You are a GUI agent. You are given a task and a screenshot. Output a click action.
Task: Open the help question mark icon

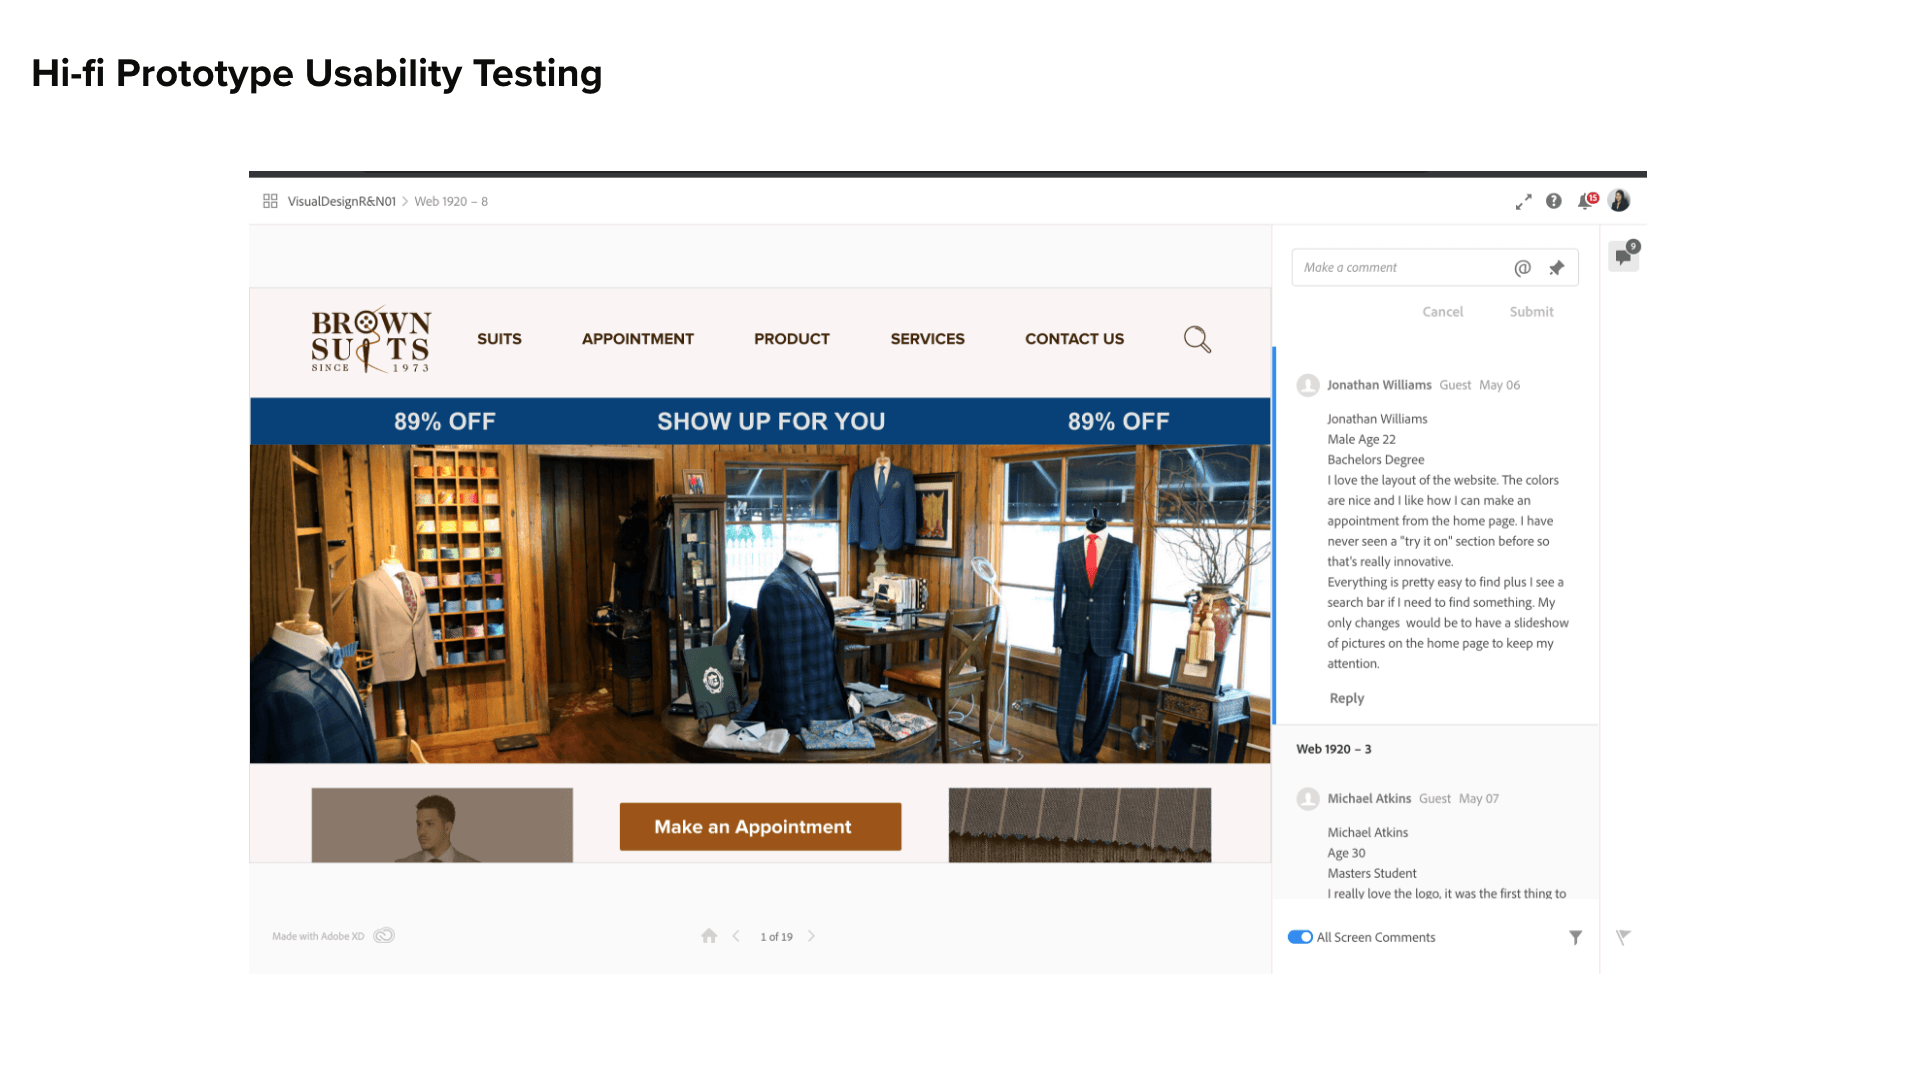[1553, 201]
